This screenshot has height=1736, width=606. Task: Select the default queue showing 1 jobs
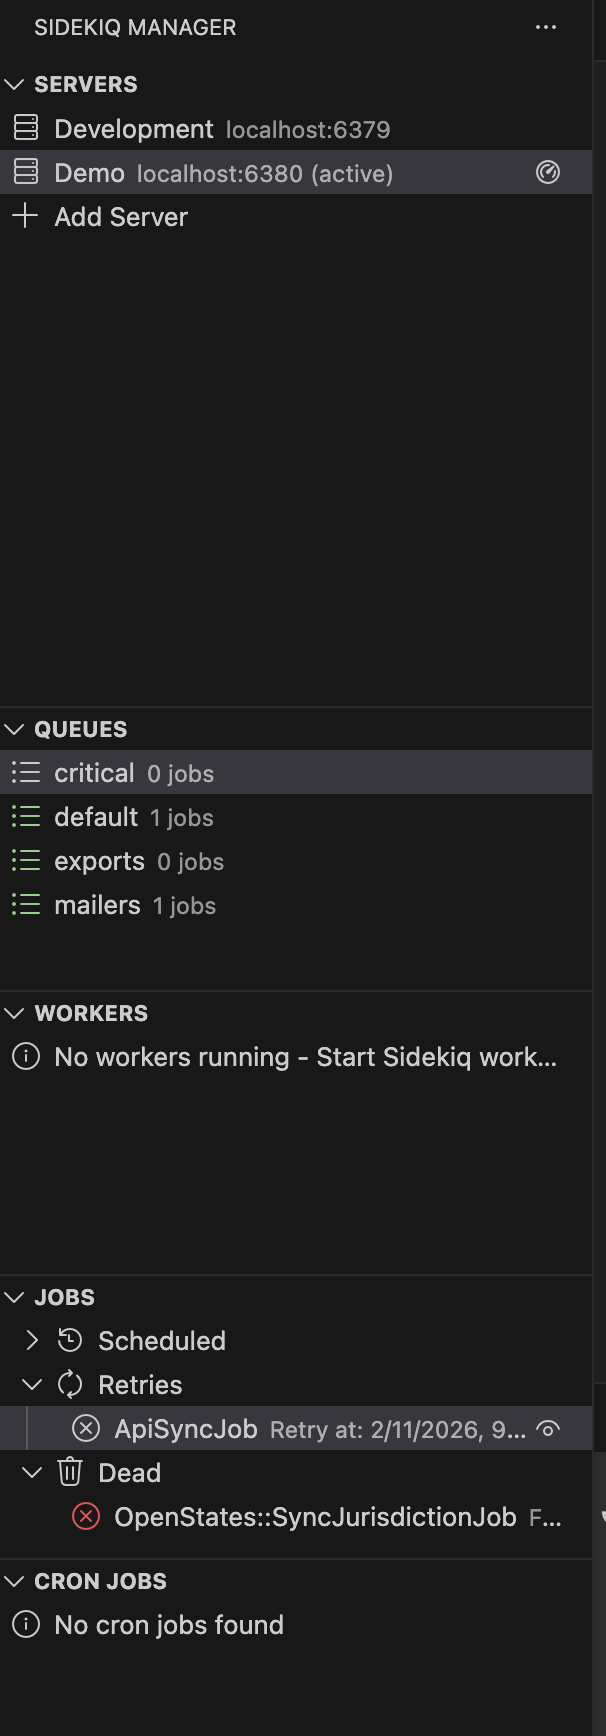(130, 816)
